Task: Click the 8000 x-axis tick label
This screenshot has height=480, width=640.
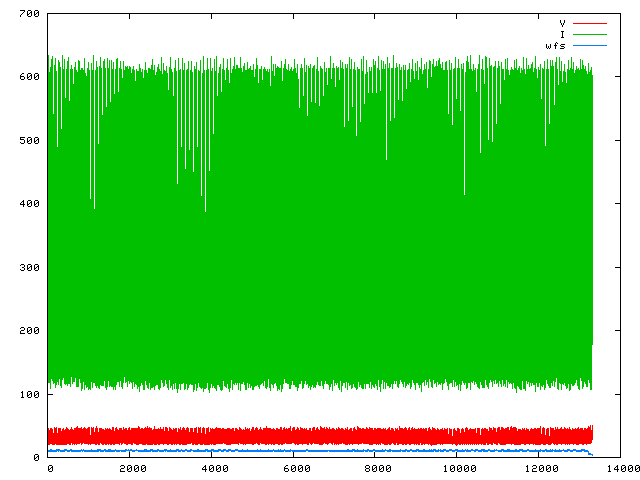Action: [x=377, y=469]
